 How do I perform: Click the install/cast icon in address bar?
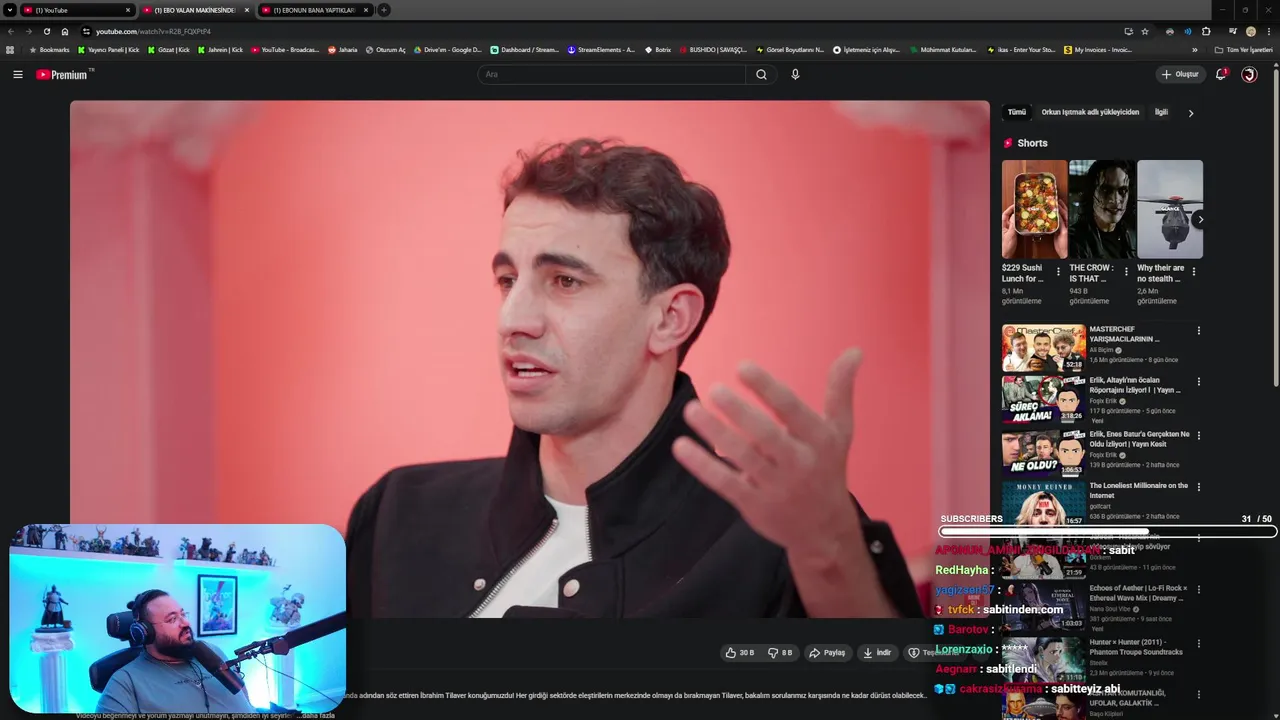(x=1128, y=31)
